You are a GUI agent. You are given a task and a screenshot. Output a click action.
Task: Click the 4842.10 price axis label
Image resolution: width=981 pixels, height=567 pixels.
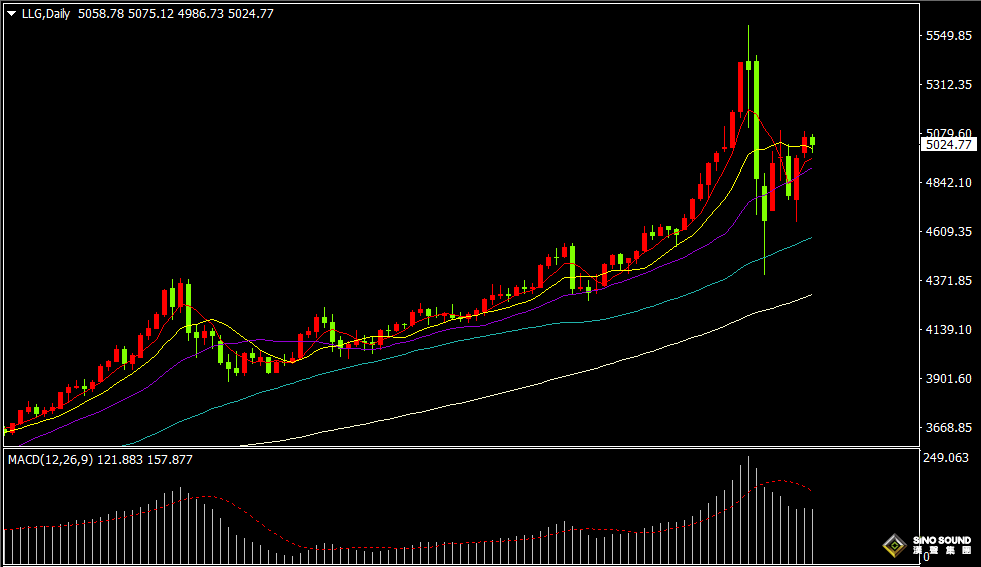pos(949,183)
